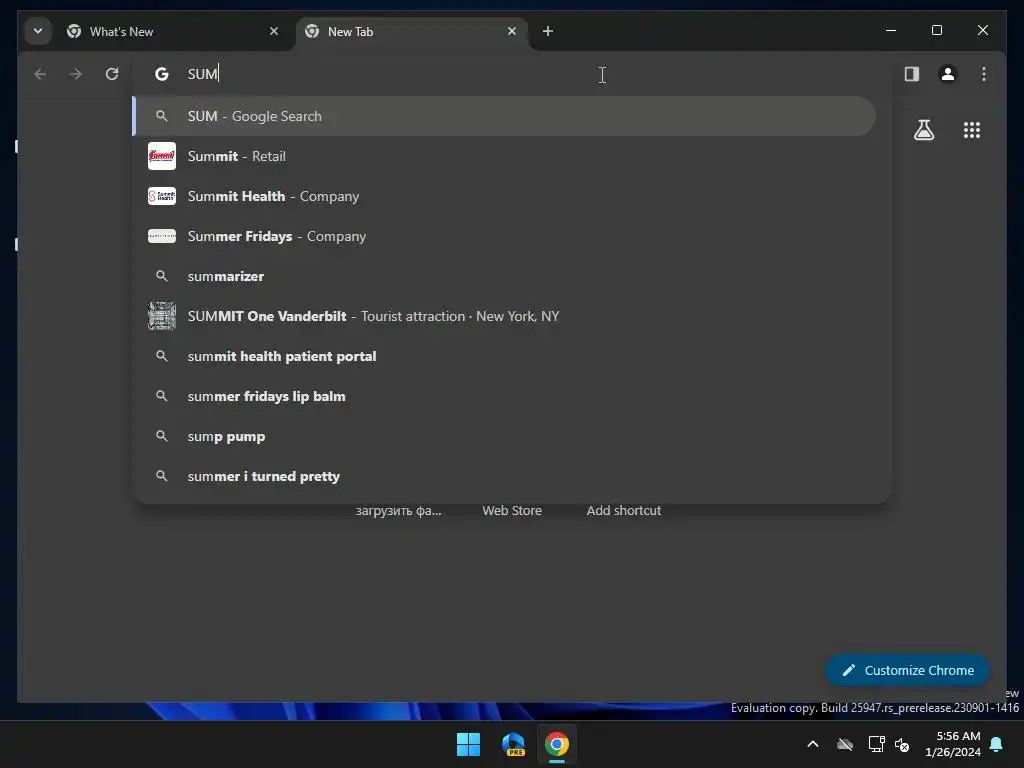Image resolution: width=1024 pixels, height=768 pixels.
Task: Open the загрузить фа... shortcut
Action: (x=398, y=511)
